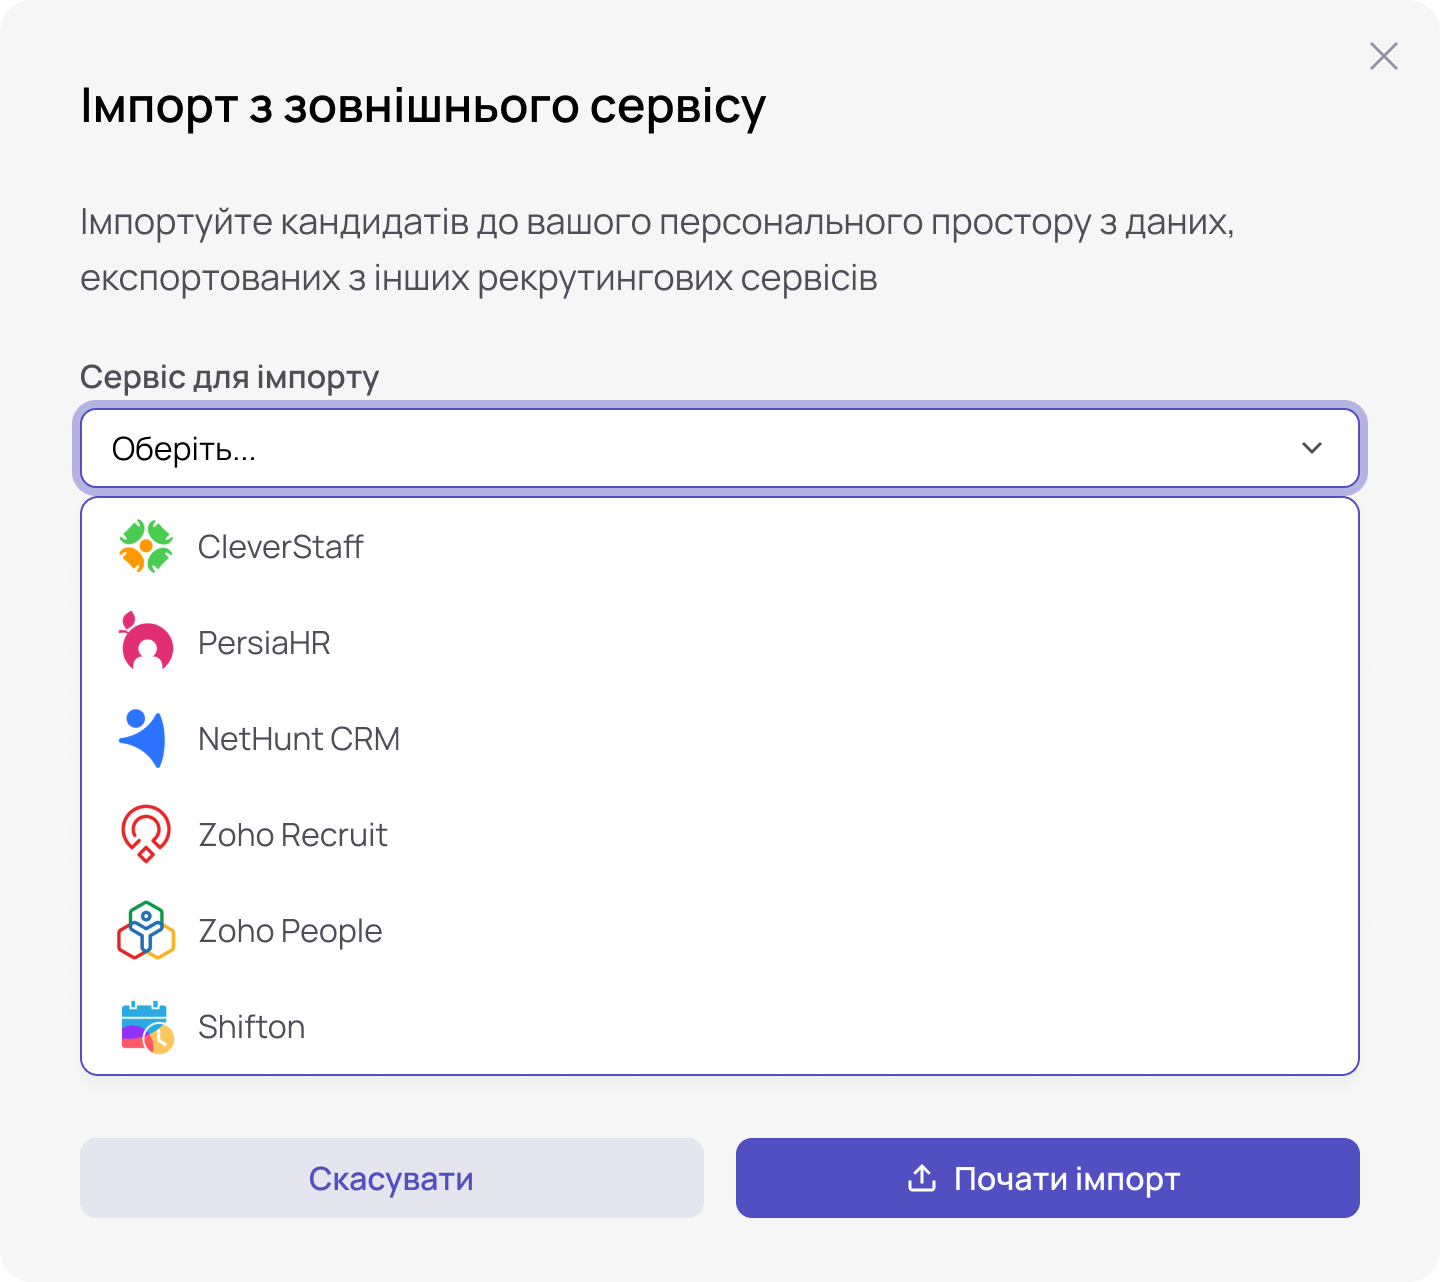Select the Zoho People hexagon icon
This screenshot has height=1282, width=1440.
click(x=144, y=930)
